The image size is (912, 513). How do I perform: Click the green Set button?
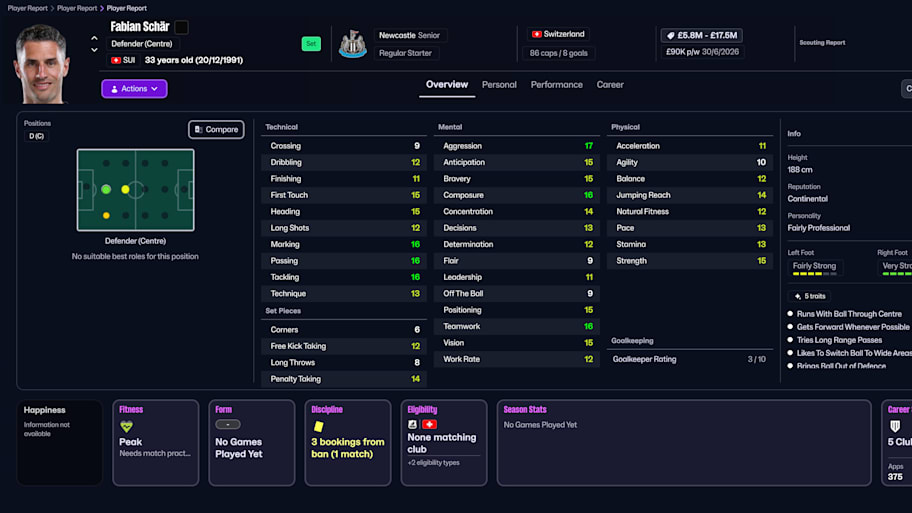[311, 44]
